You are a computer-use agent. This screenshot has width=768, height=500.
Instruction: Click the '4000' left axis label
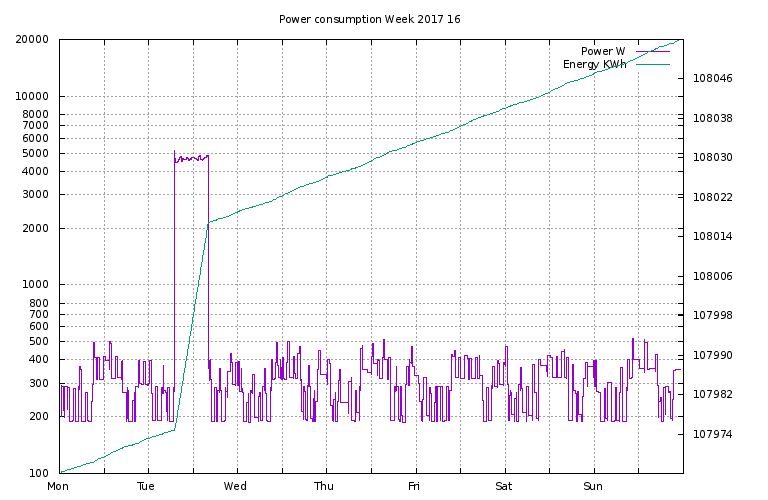coord(35,171)
